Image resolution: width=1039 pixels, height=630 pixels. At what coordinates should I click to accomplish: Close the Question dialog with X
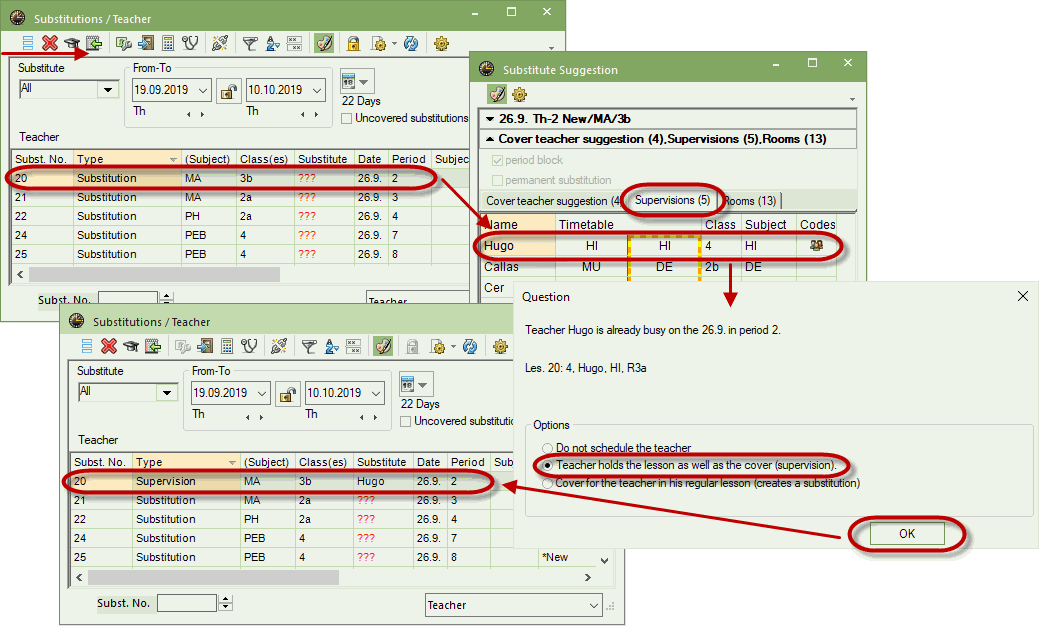pos(1023,297)
